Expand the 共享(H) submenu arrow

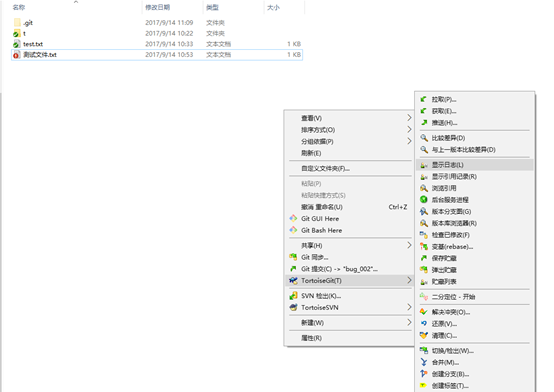coord(409,245)
